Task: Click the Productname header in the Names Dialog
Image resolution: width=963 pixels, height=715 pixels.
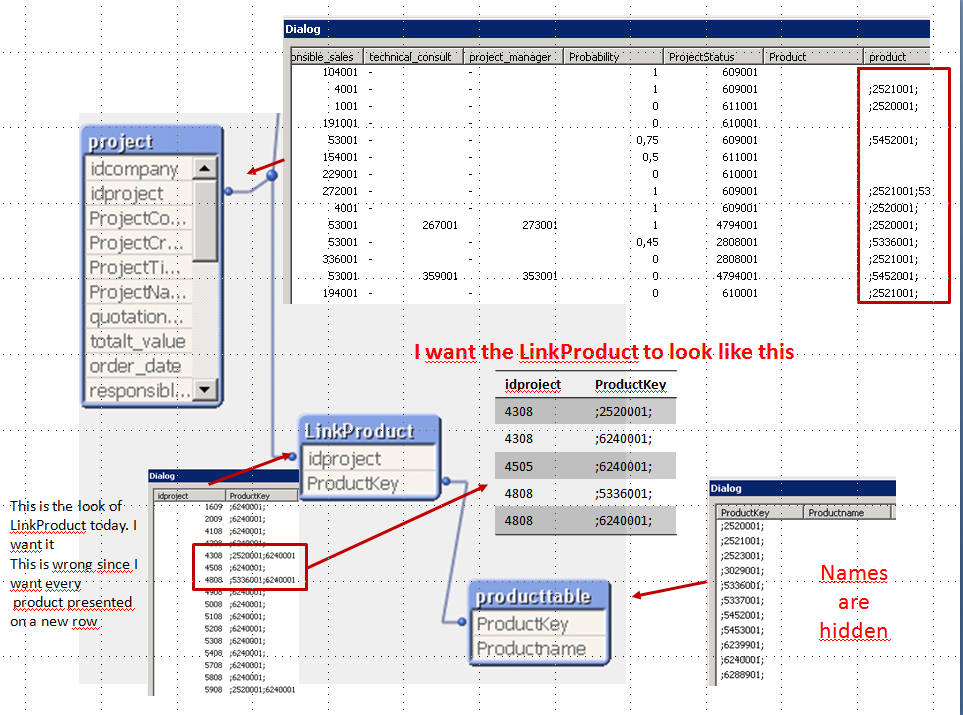Action: 848,512
